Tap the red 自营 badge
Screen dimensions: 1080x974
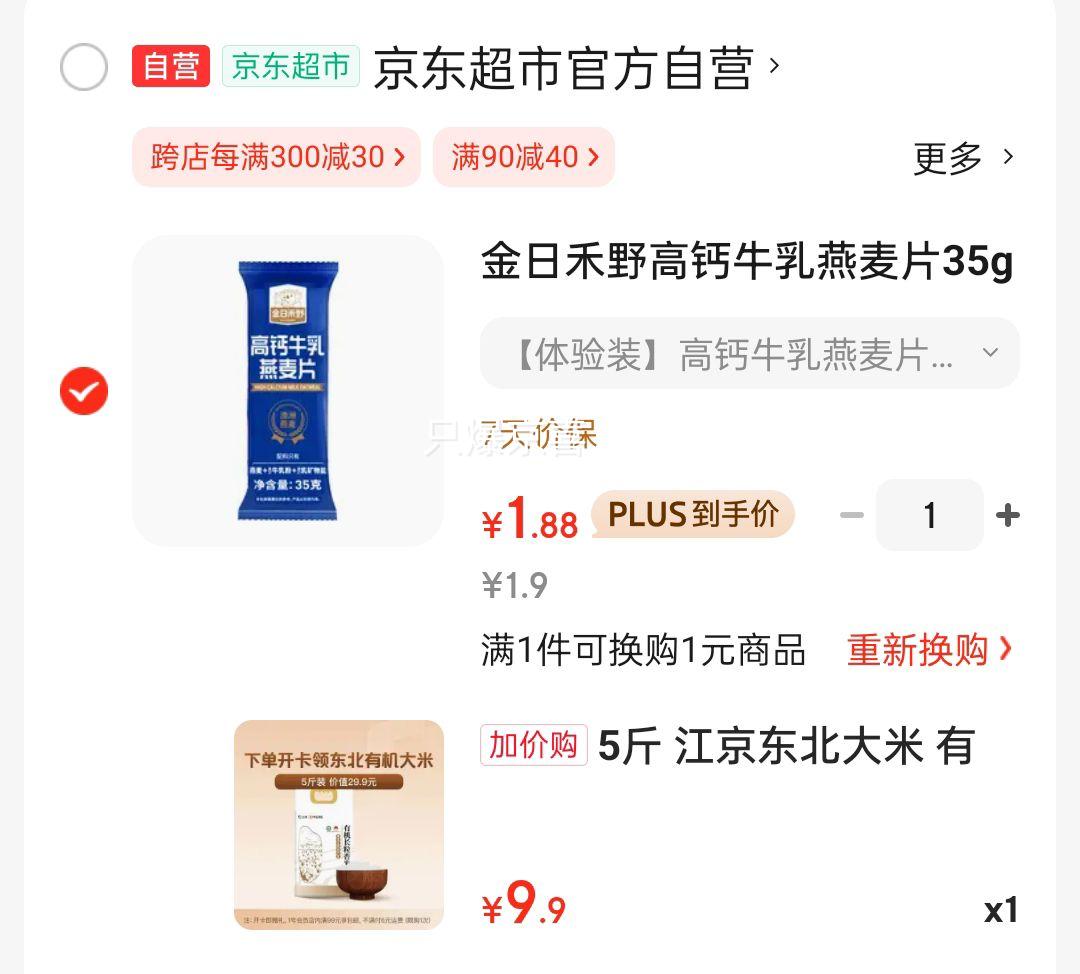click(x=171, y=66)
